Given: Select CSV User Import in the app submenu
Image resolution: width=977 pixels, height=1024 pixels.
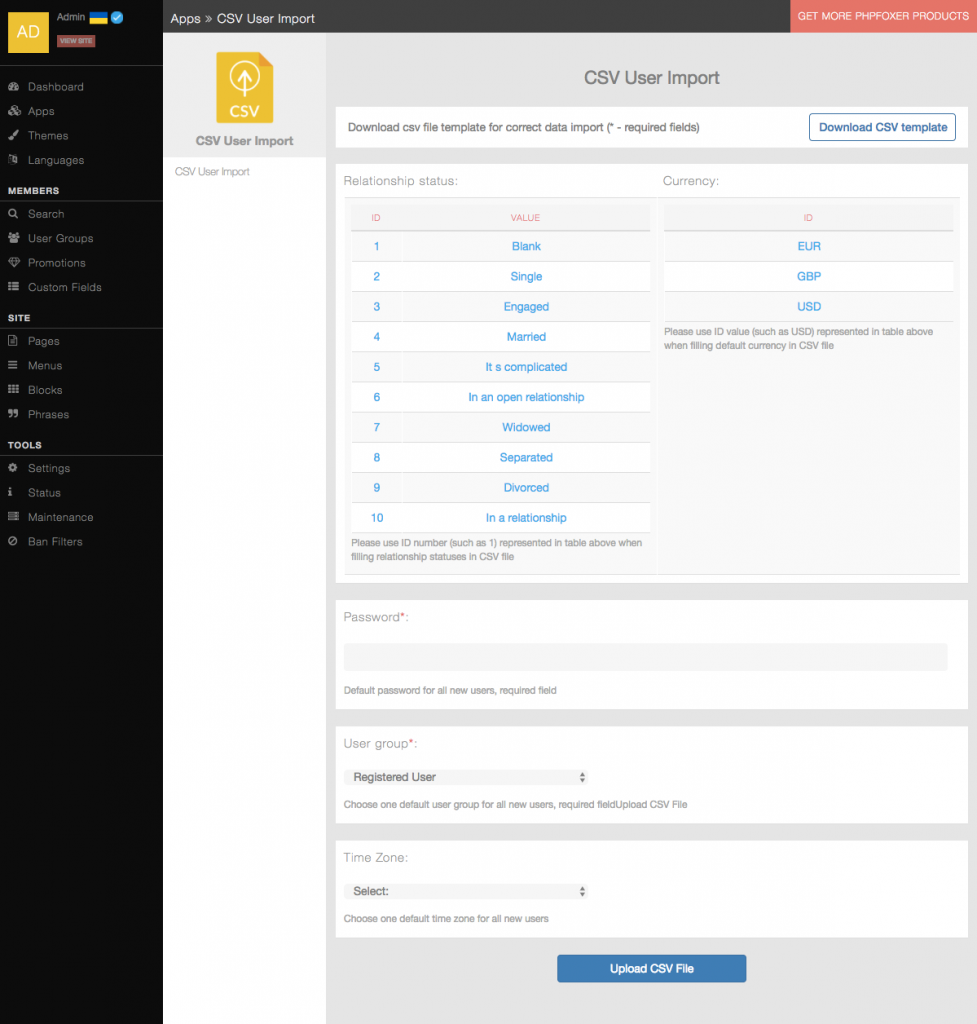Looking at the screenshot, I should (210, 171).
